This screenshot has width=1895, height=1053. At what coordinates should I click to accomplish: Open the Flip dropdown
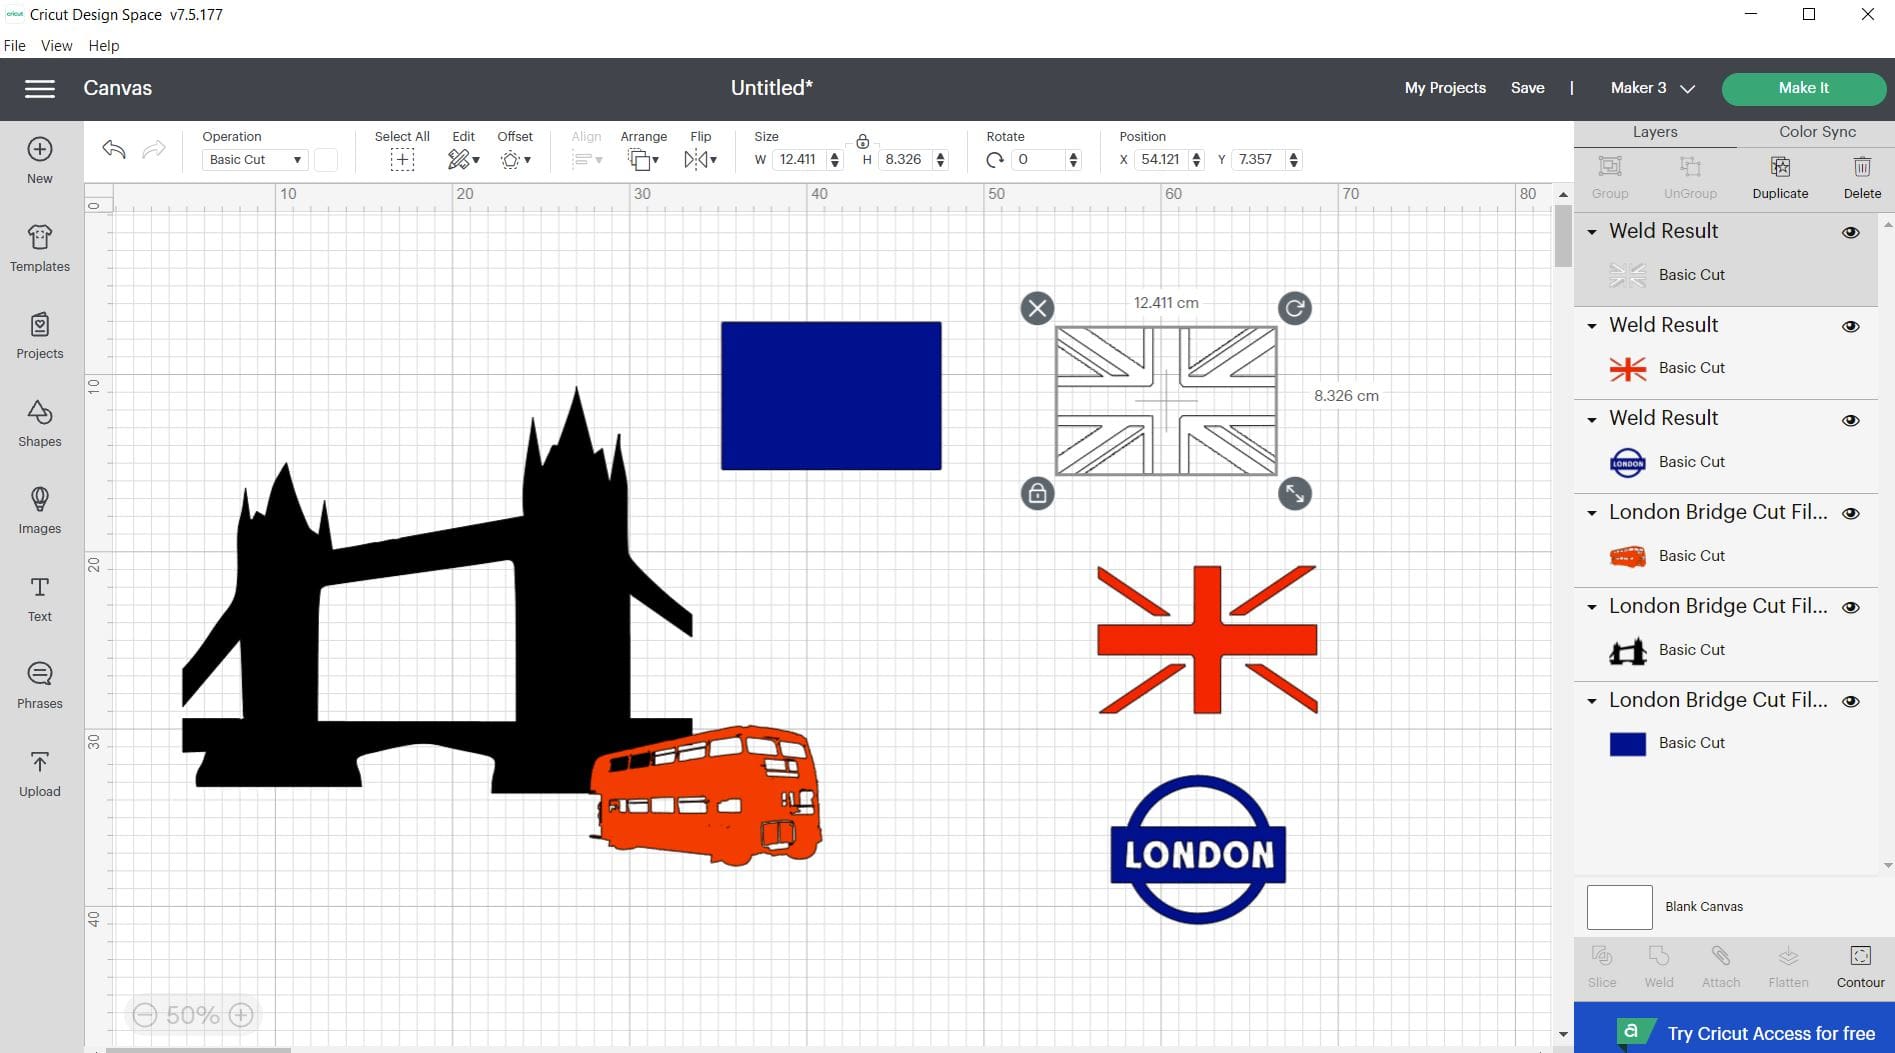pyautogui.click(x=701, y=159)
